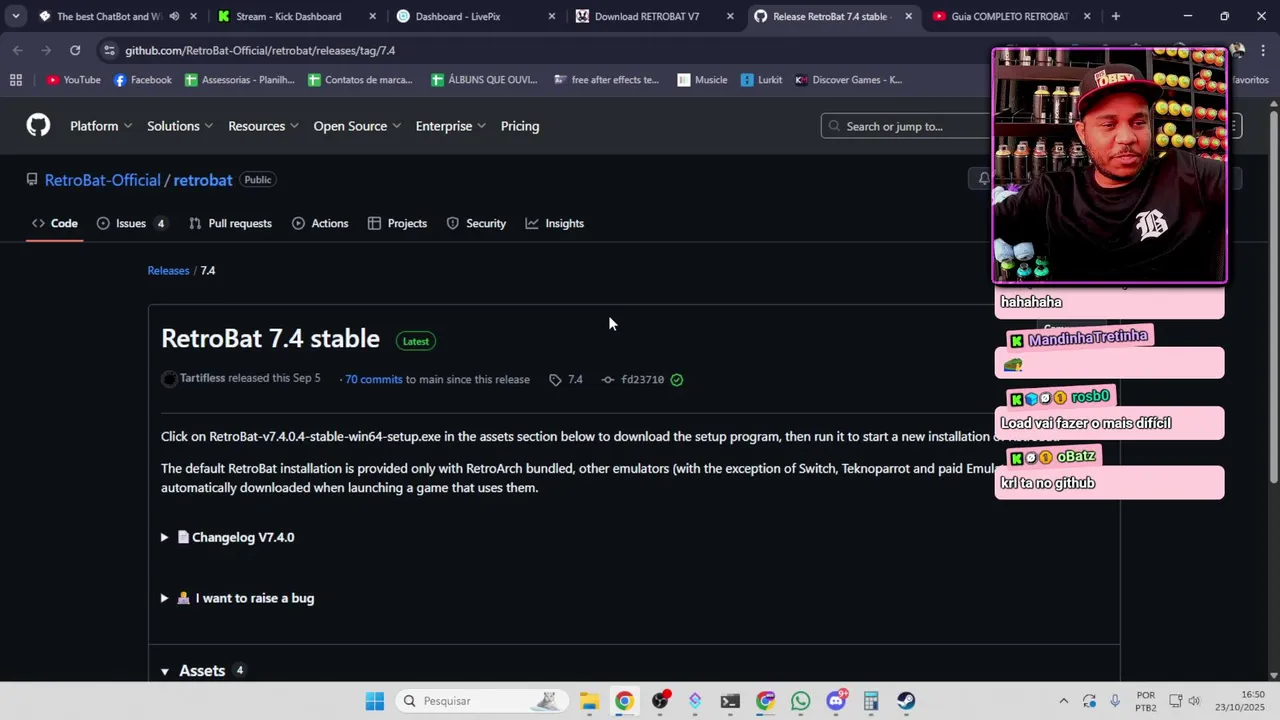Open File Explorer from taskbar
Viewport: 1280px width, 720px height.
589,701
